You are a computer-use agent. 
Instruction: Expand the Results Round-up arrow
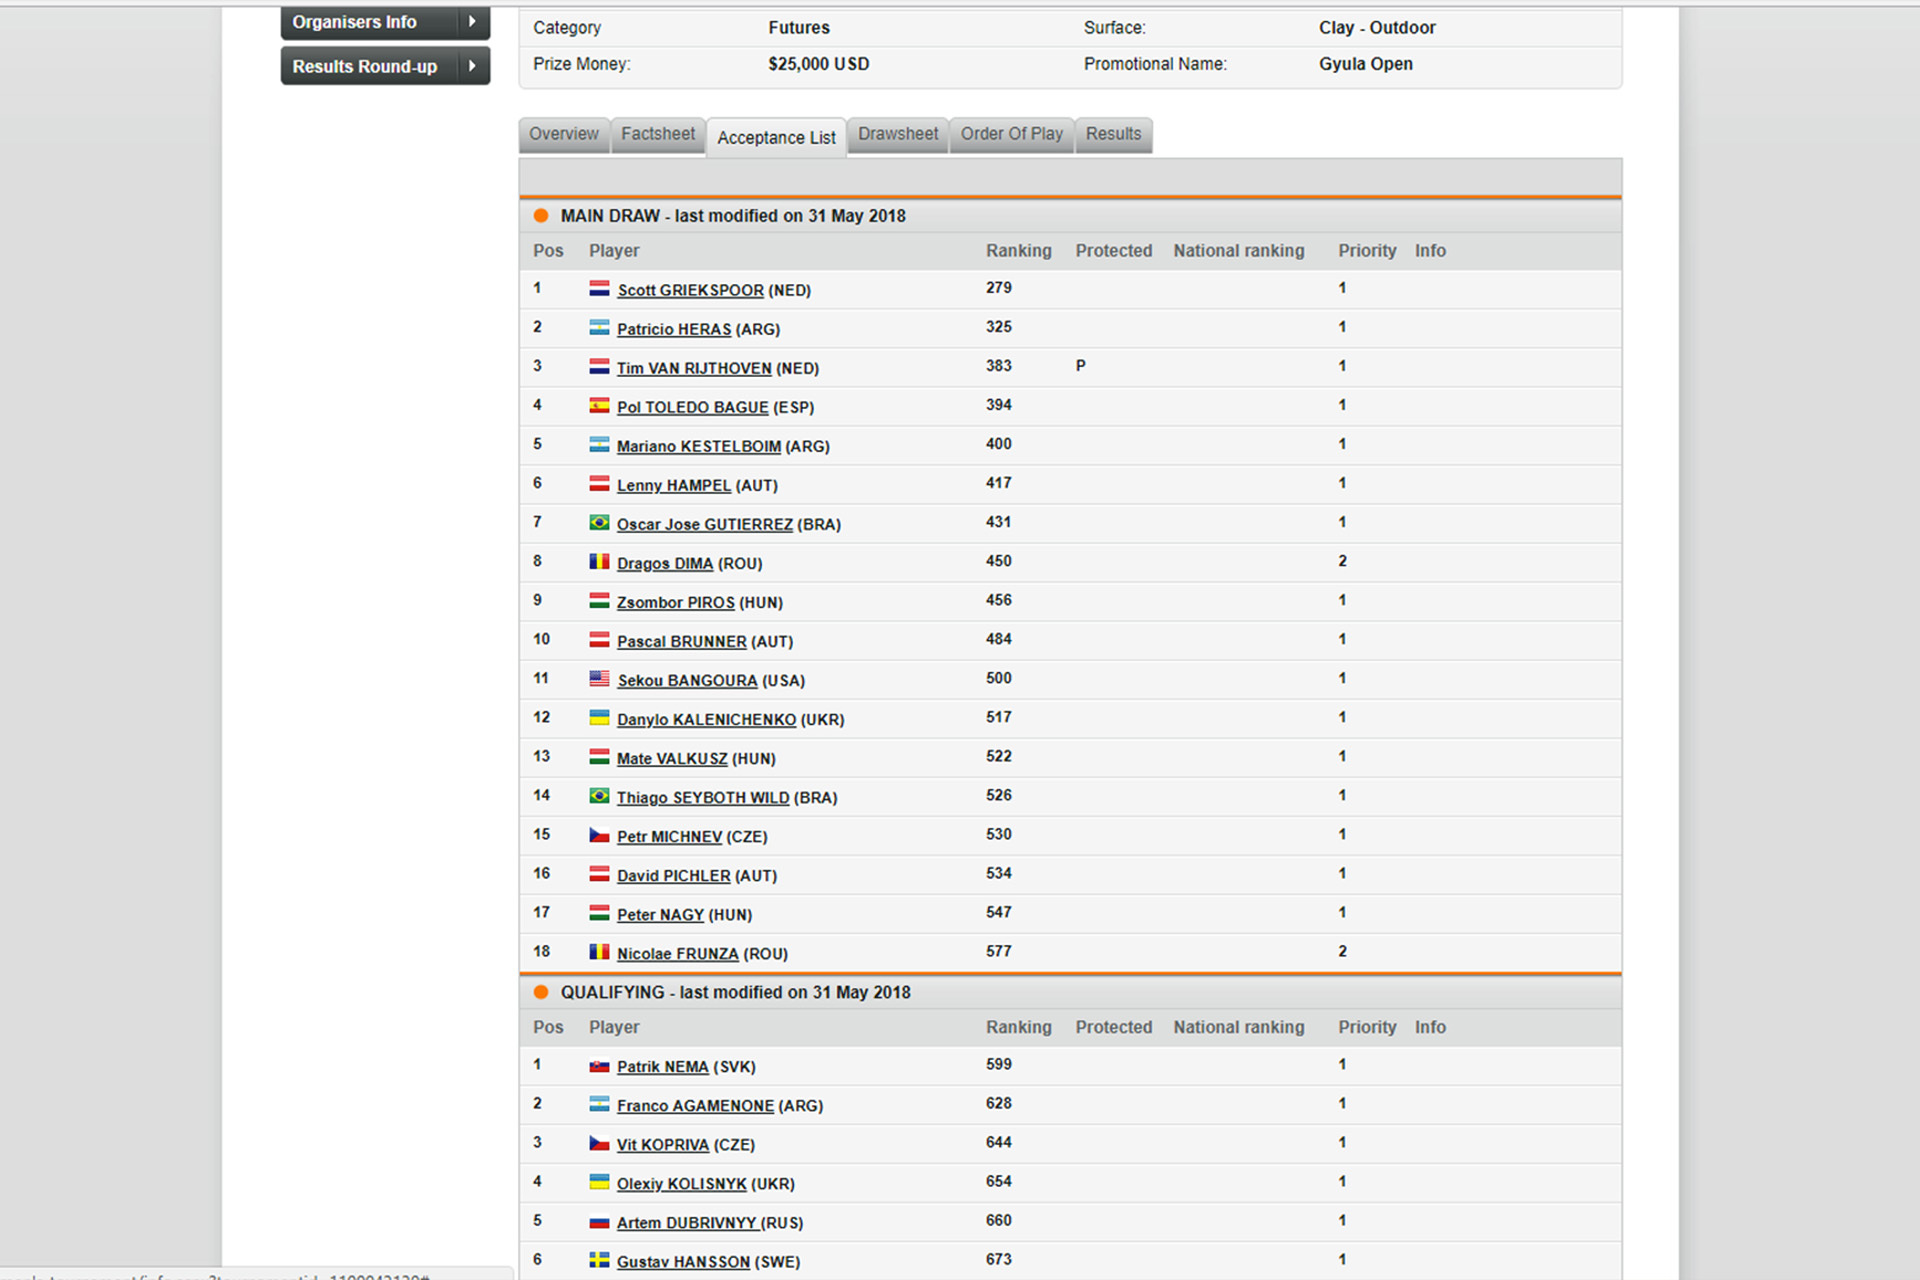click(x=472, y=66)
